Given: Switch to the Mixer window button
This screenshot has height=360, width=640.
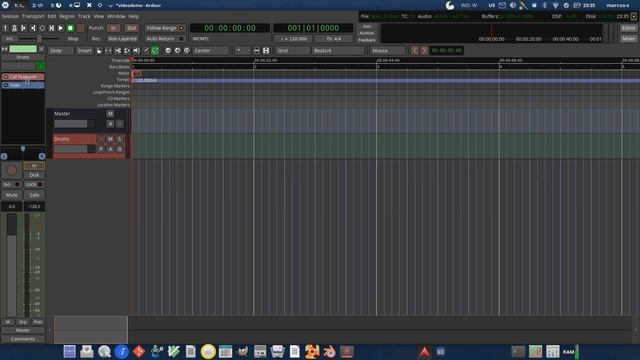Looking at the screenshot, I should tap(629, 39).
